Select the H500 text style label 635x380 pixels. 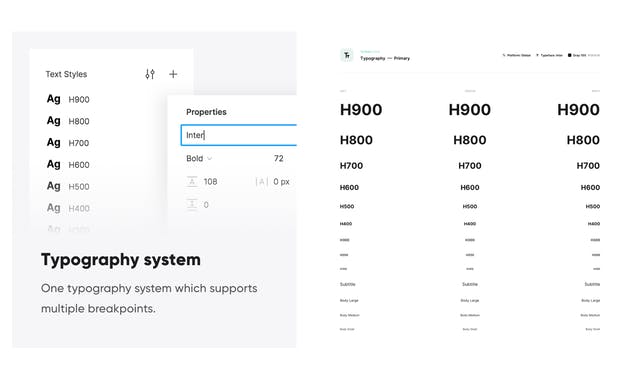tap(79, 187)
